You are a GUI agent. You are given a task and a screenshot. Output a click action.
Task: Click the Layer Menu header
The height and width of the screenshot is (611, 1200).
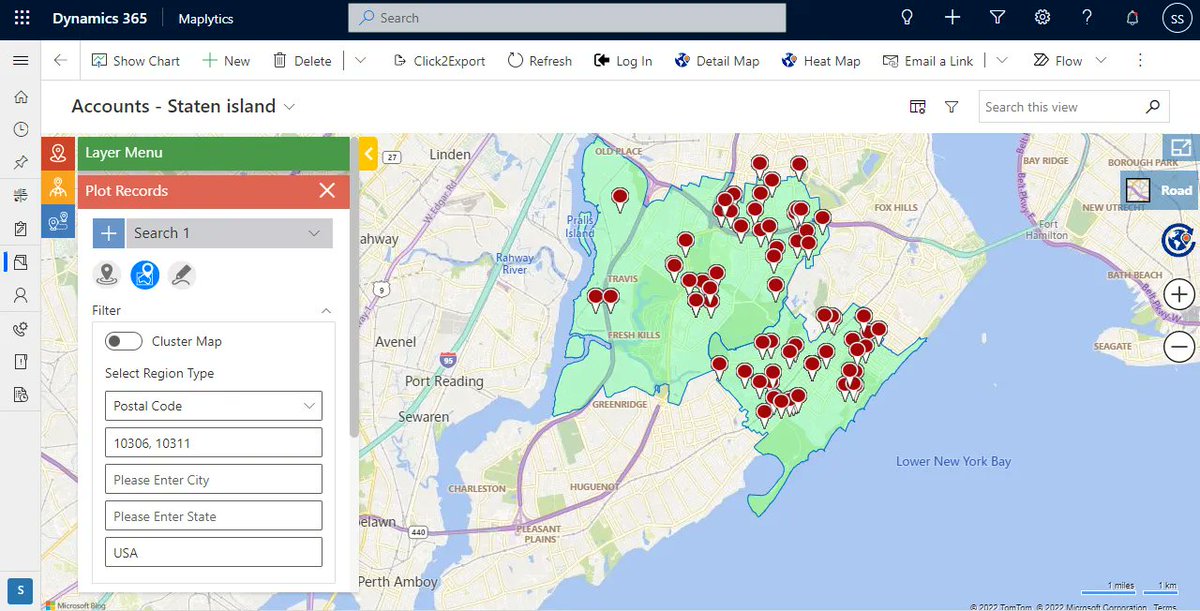point(213,153)
